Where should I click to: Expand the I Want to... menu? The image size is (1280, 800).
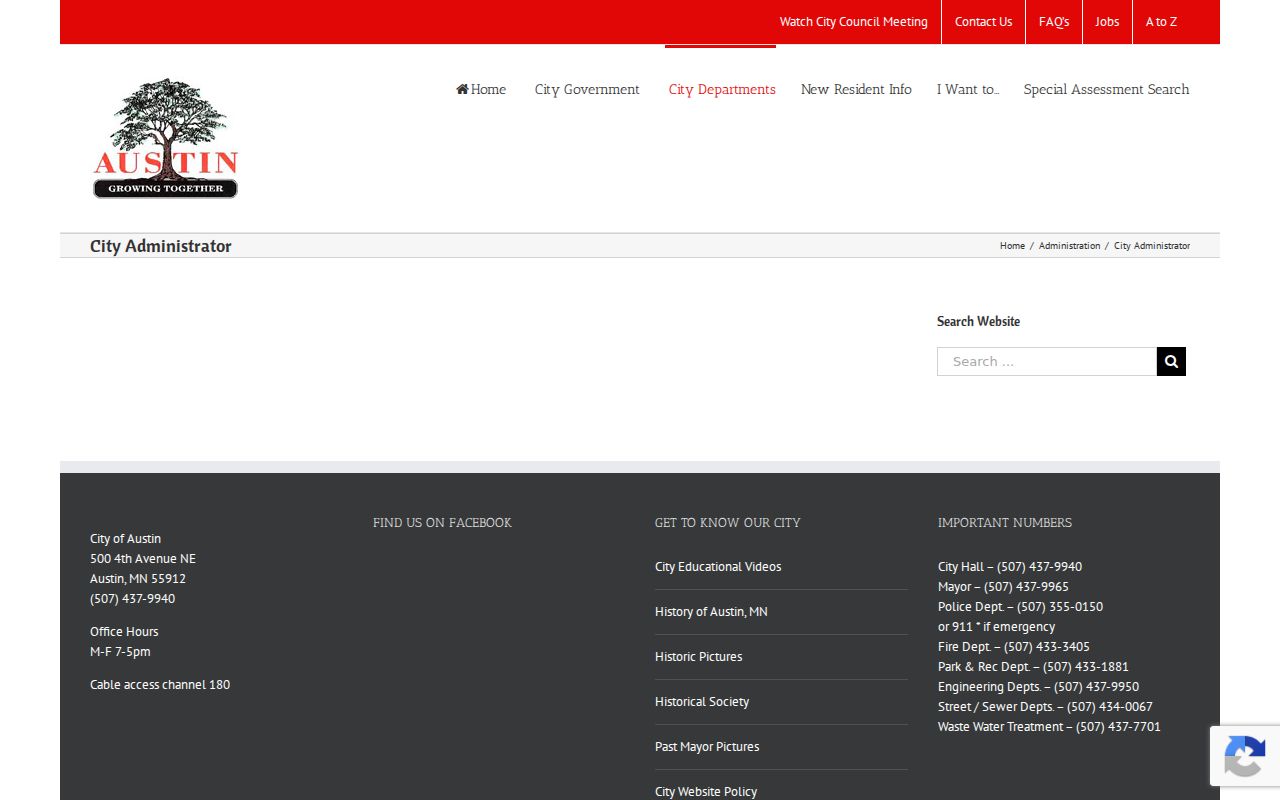point(968,89)
